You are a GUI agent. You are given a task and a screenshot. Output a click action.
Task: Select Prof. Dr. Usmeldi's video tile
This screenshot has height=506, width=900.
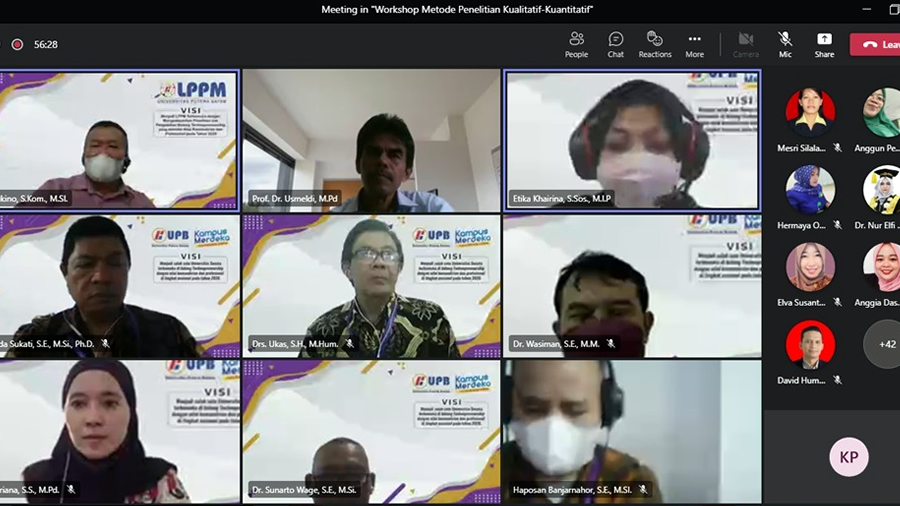[371, 139]
